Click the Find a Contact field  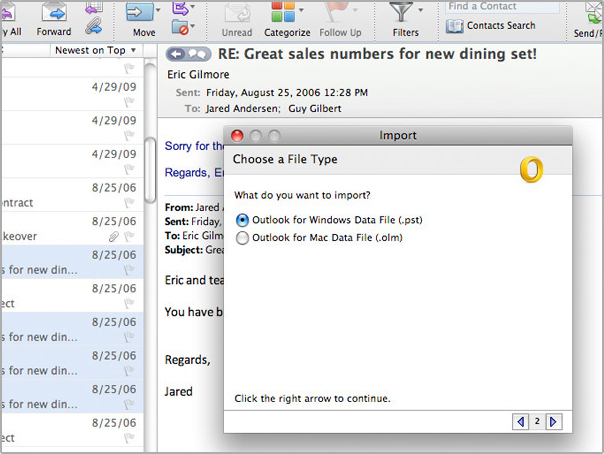502,7
